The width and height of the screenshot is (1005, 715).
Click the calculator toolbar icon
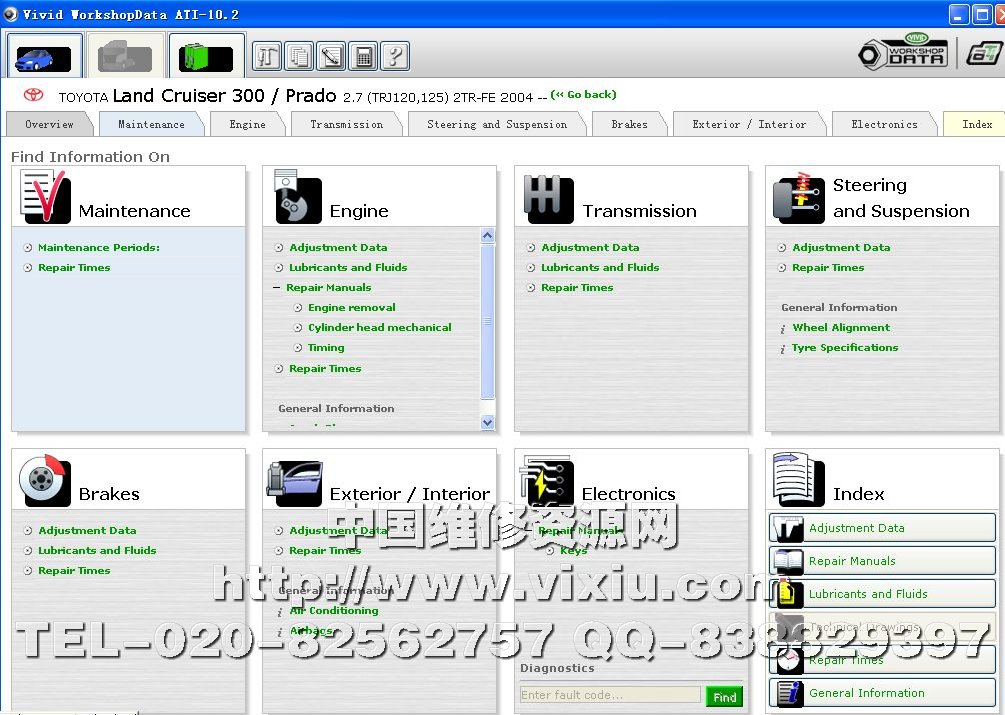tap(363, 56)
